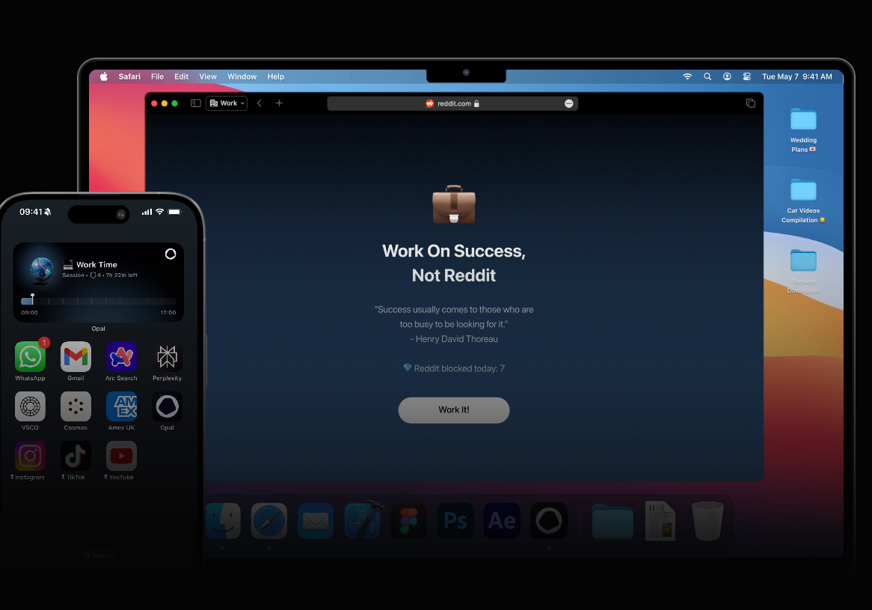Viewport: 872px width, 610px height.
Task: Open the Apple menu
Action: [x=104, y=77]
